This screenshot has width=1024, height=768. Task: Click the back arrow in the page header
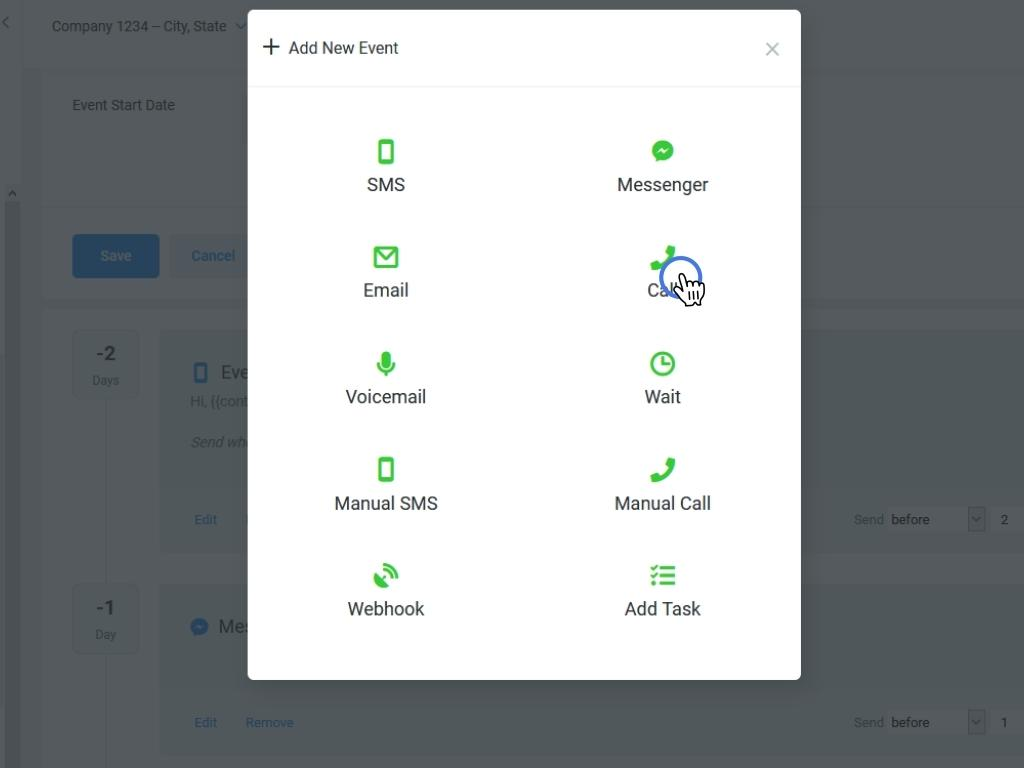[6, 23]
